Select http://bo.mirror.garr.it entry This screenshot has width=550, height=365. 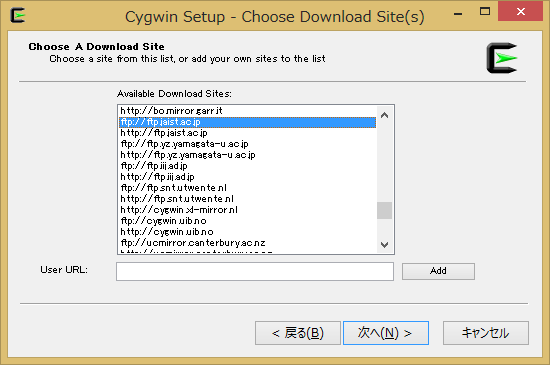(248, 111)
